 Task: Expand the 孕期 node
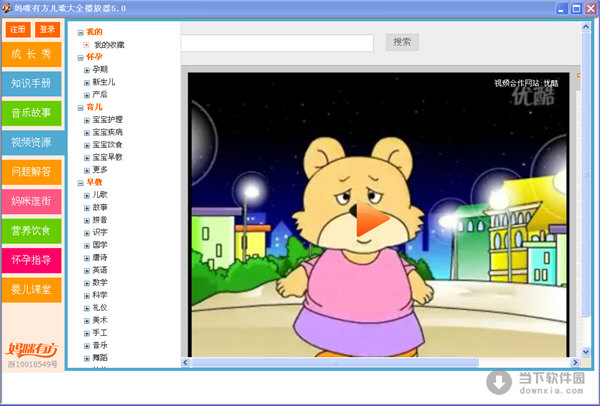[87, 70]
